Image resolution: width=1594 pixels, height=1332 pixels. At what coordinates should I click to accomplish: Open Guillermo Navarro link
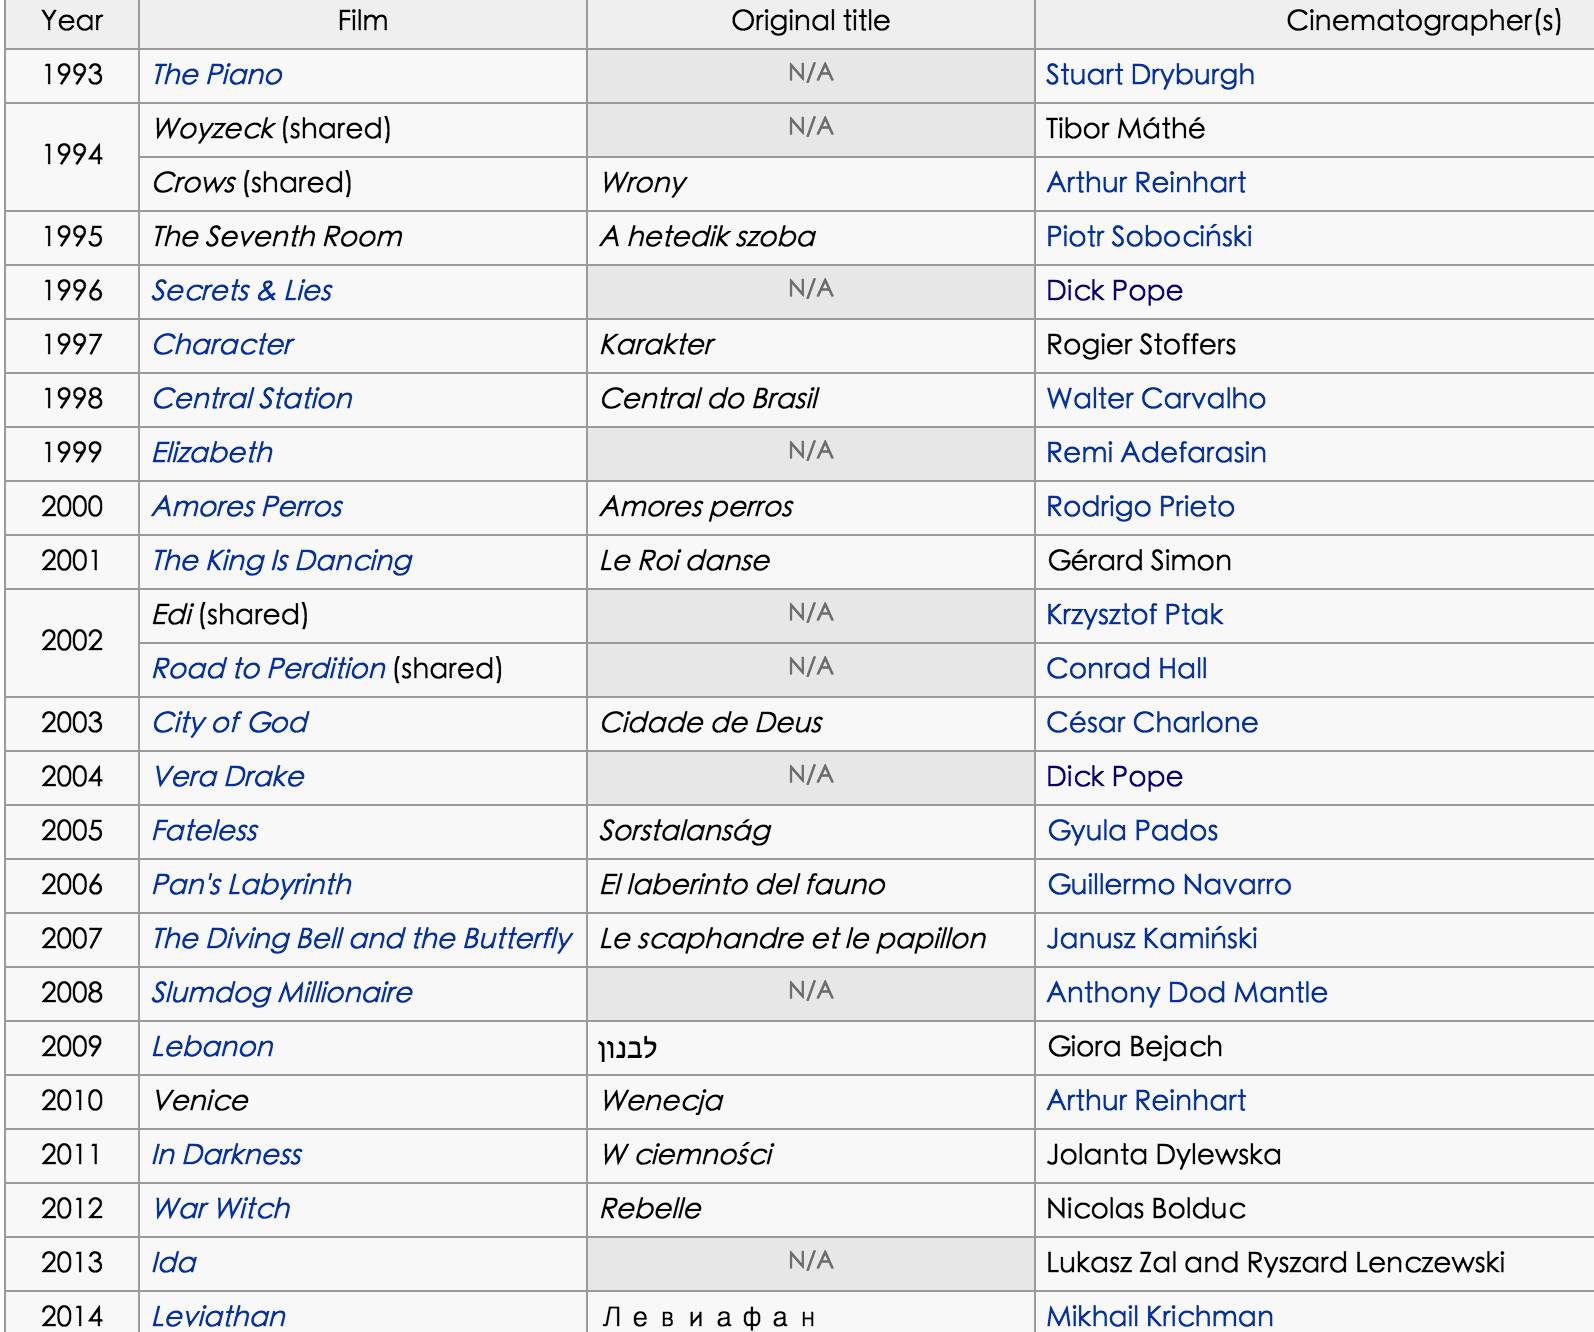coord(1169,885)
